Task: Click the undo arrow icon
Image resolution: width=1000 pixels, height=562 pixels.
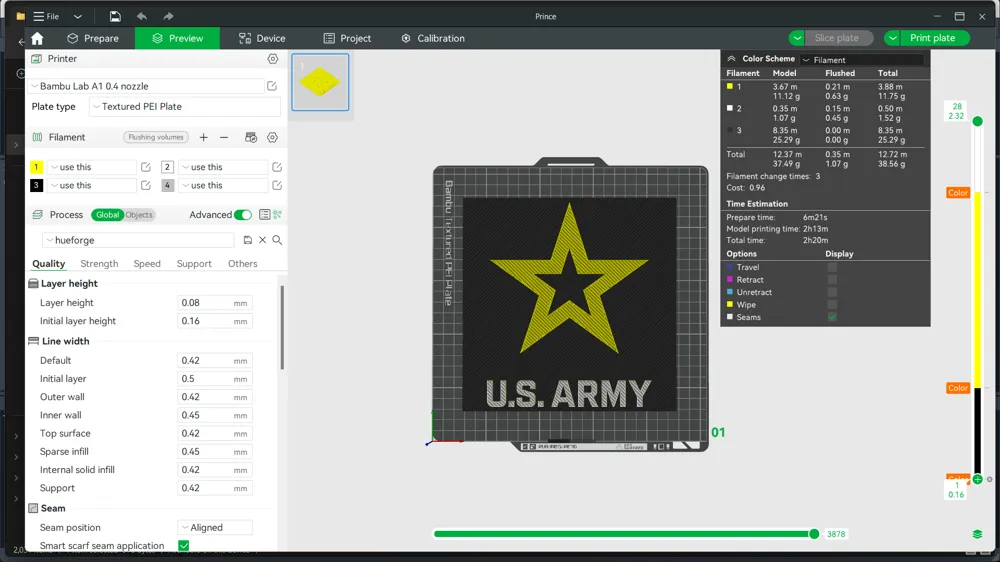Action: [x=142, y=16]
